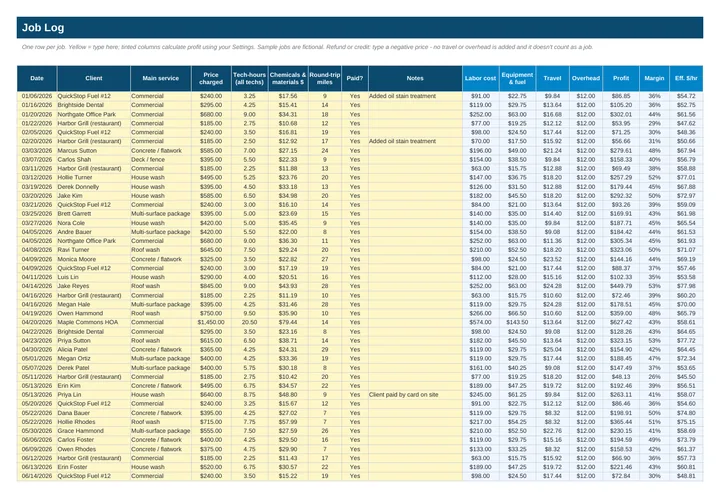Select the Round-trip miles header
The height and width of the screenshot is (498, 720).
coord(325,78)
